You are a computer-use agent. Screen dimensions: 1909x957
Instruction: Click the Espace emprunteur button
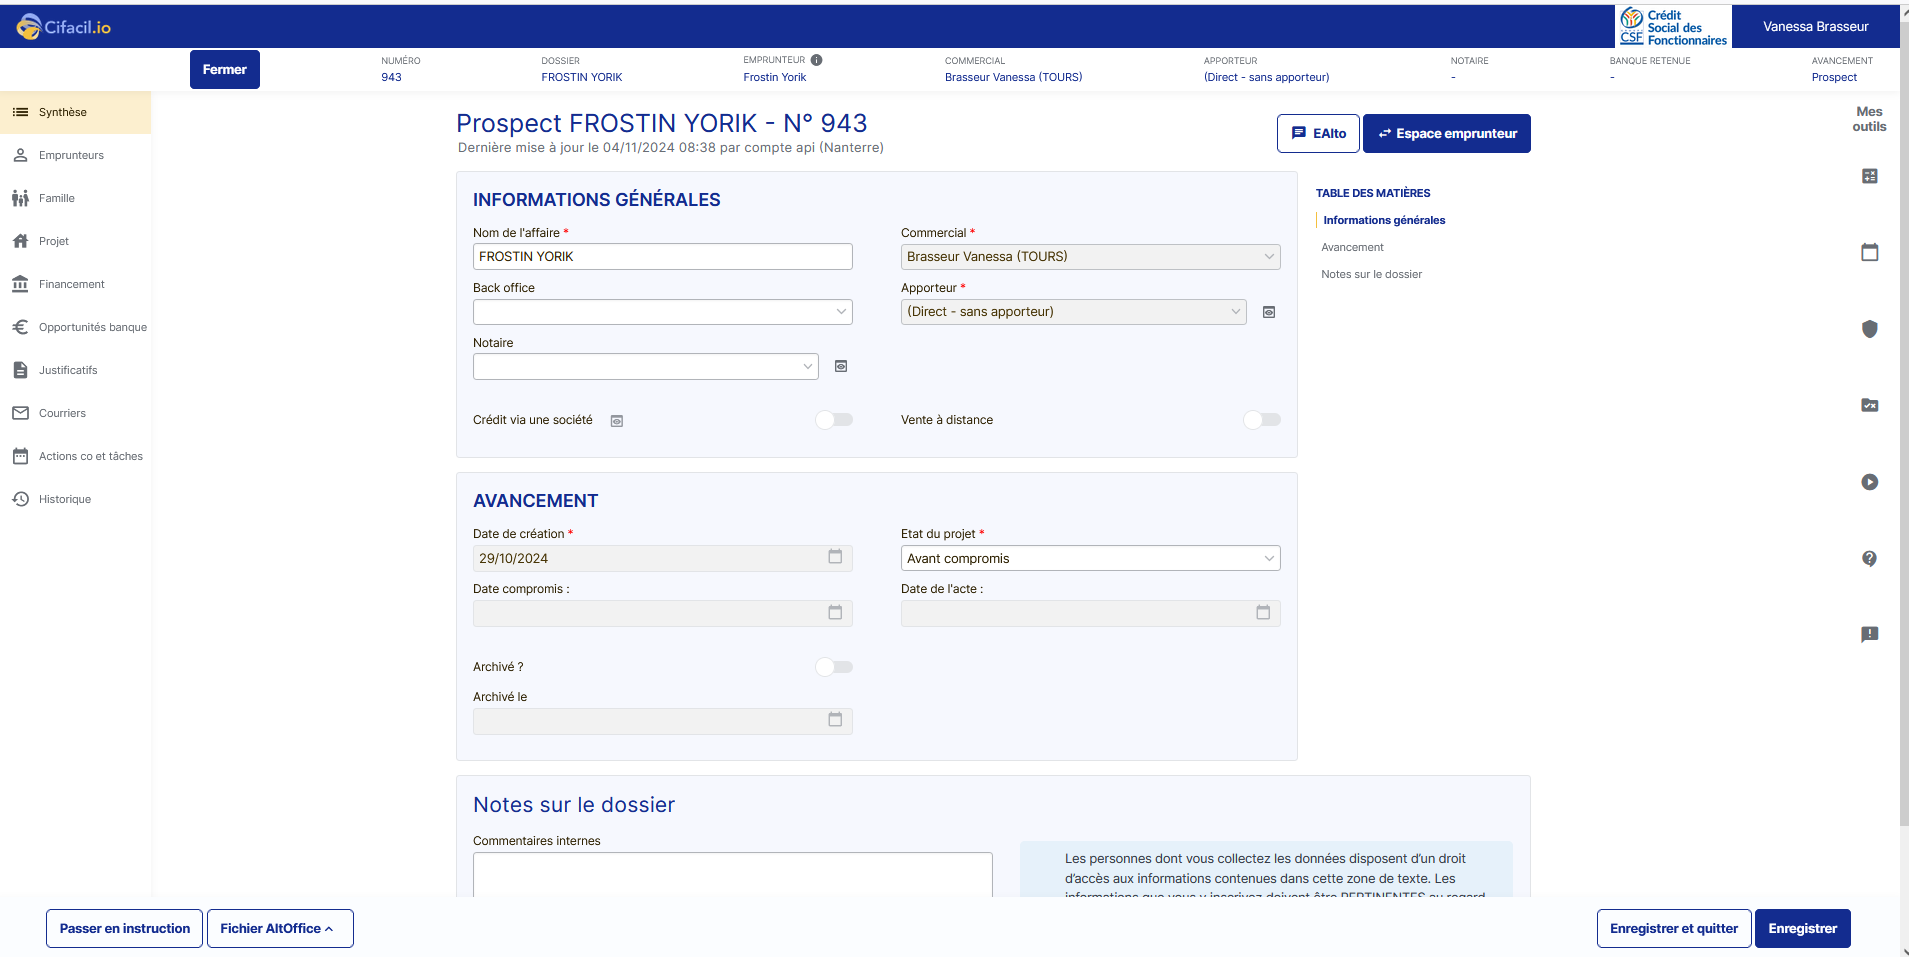click(1446, 133)
